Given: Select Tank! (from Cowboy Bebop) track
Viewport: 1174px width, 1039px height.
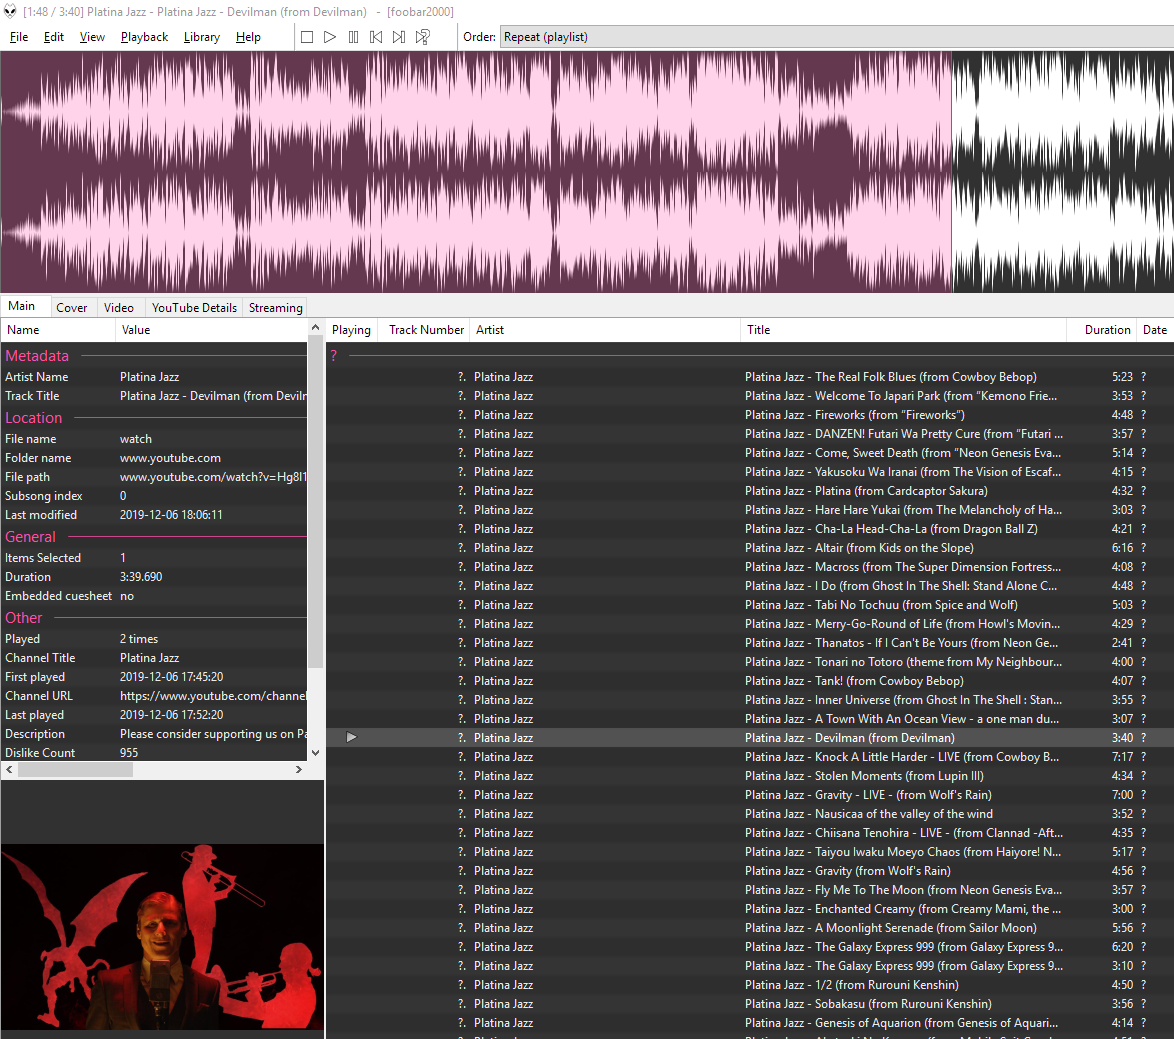Looking at the screenshot, I should click(750, 680).
